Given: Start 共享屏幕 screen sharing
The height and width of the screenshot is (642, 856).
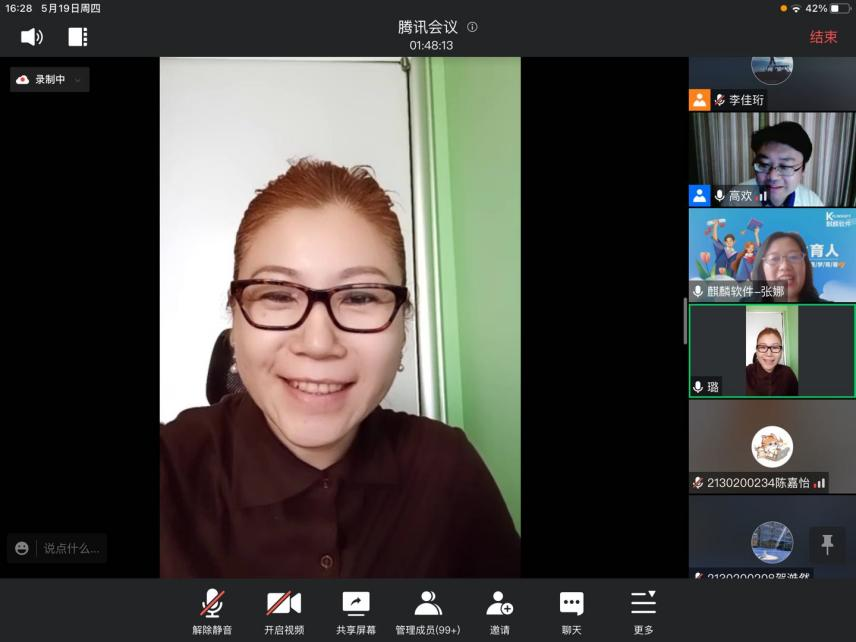Looking at the screenshot, I should tap(356, 613).
